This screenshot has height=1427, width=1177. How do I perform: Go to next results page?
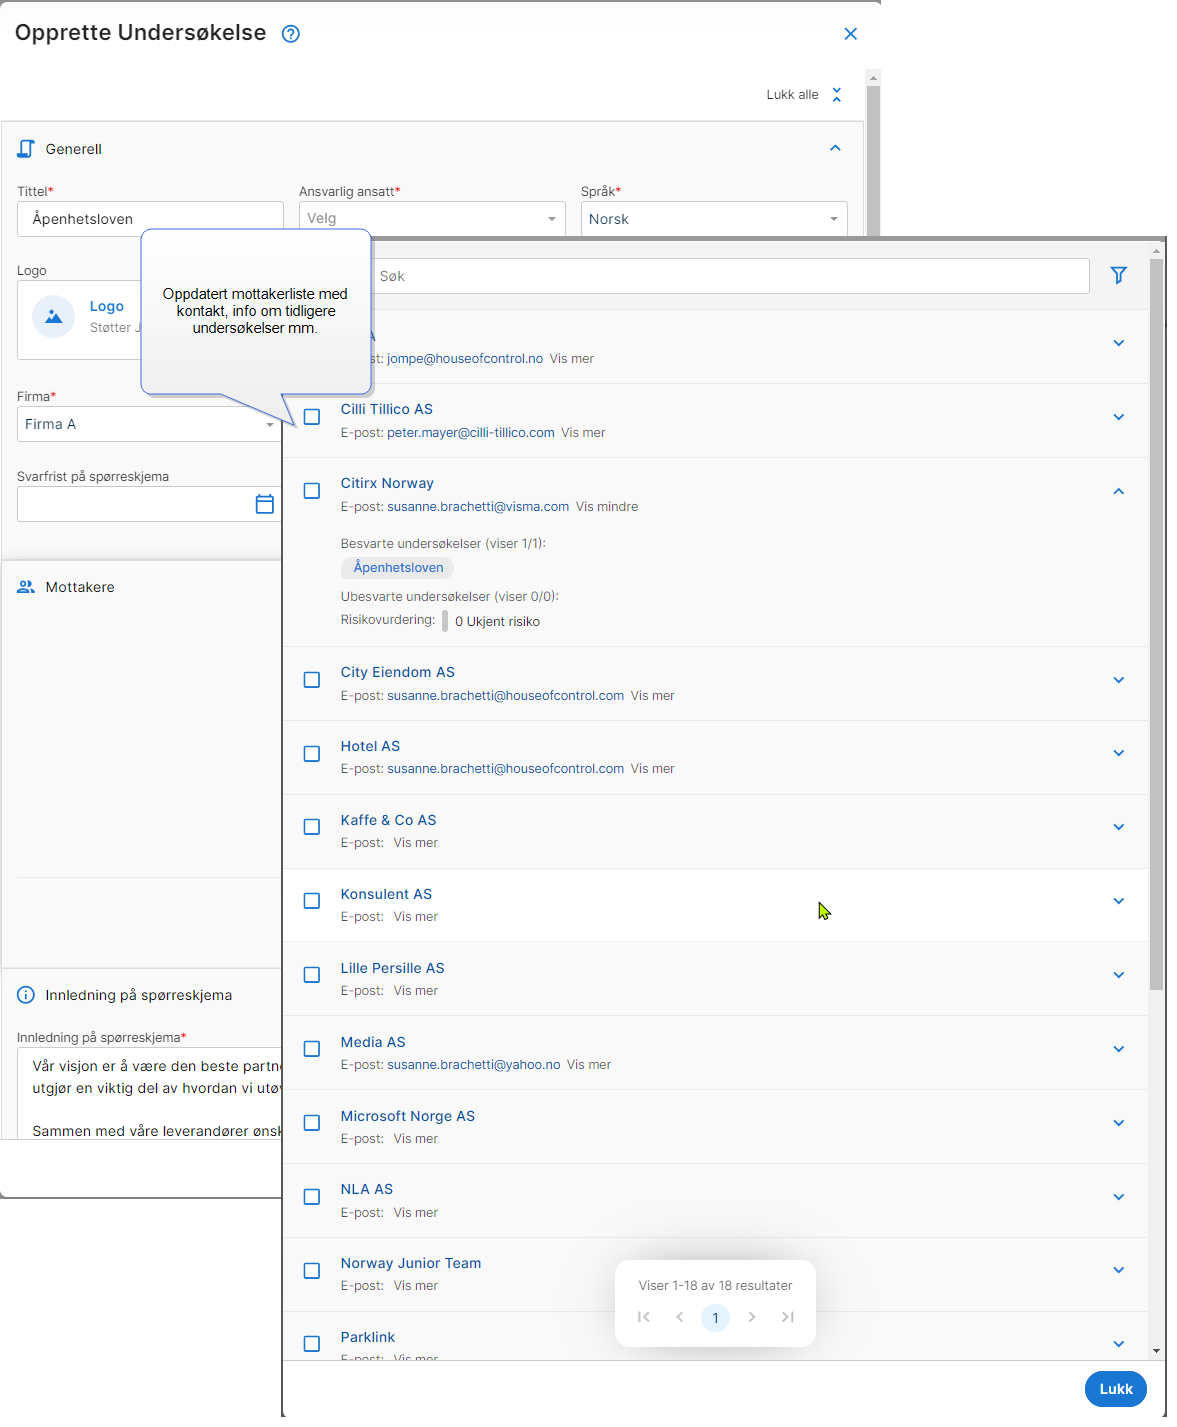tap(752, 1317)
